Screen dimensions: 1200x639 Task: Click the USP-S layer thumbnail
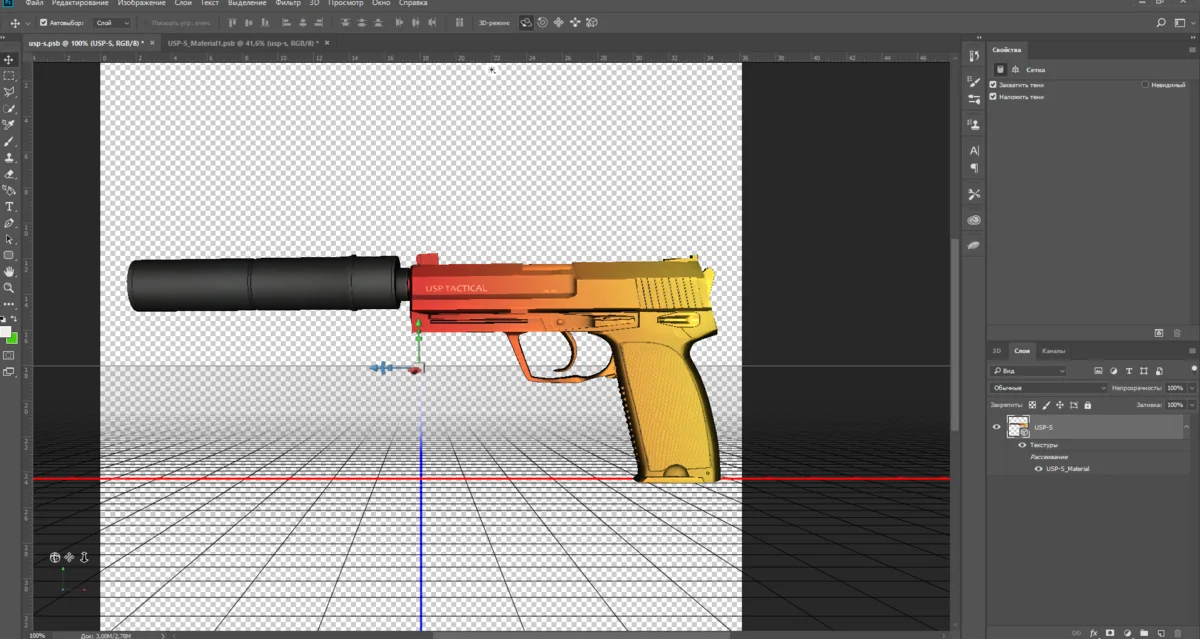pos(1019,427)
